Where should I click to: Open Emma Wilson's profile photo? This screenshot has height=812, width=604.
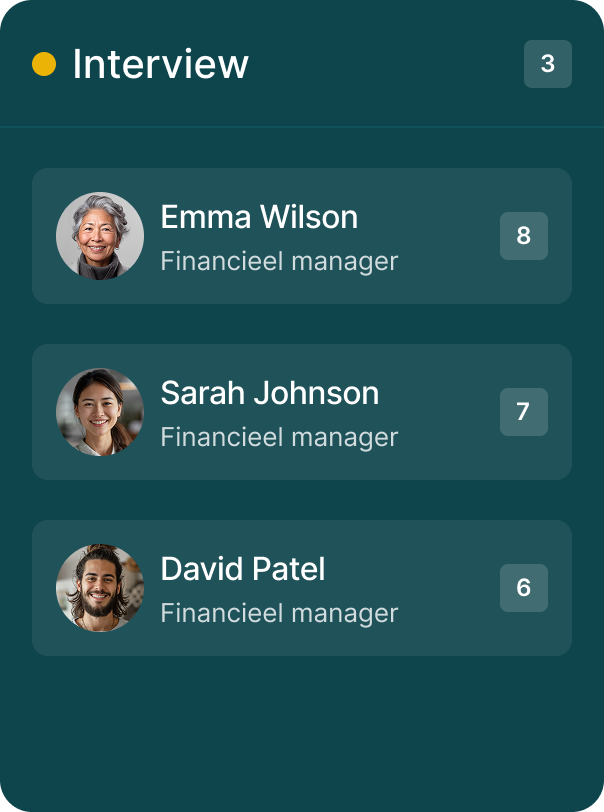click(x=100, y=236)
